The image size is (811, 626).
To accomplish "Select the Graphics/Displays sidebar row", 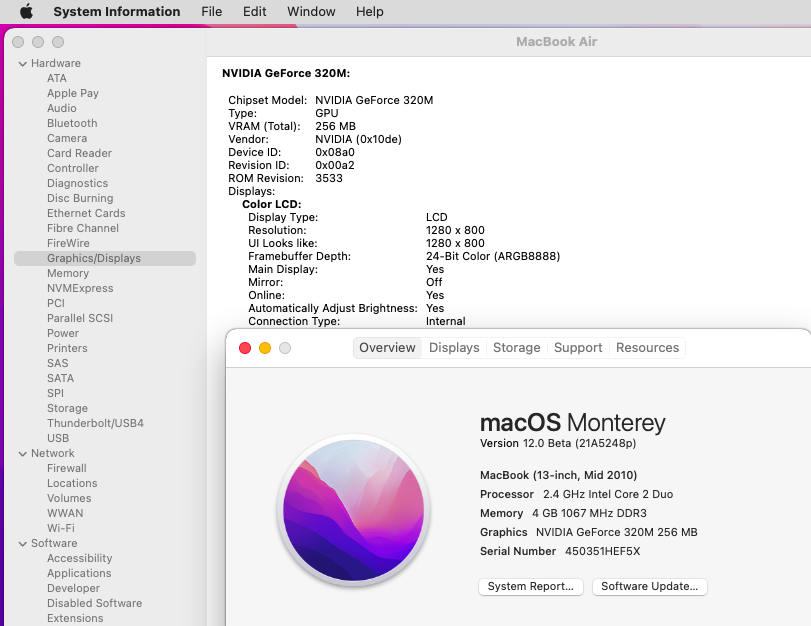I will (x=105, y=258).
